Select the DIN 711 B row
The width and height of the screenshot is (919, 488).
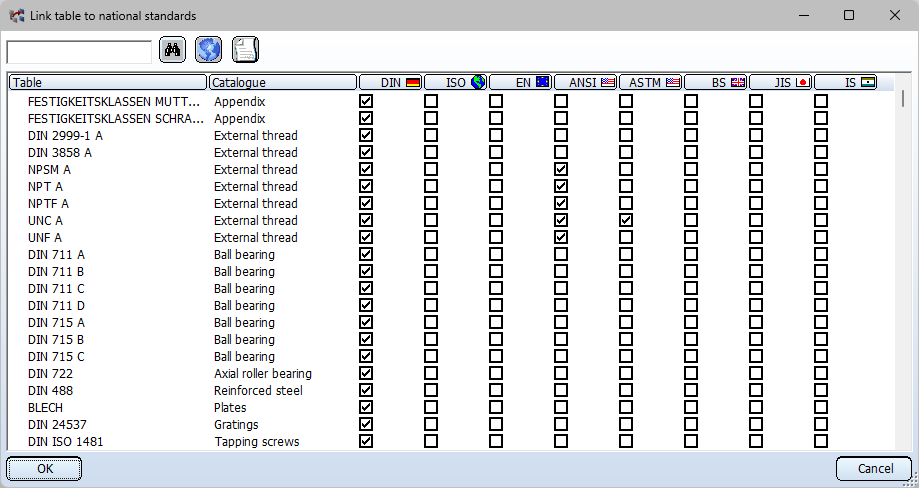click(56, 271)
